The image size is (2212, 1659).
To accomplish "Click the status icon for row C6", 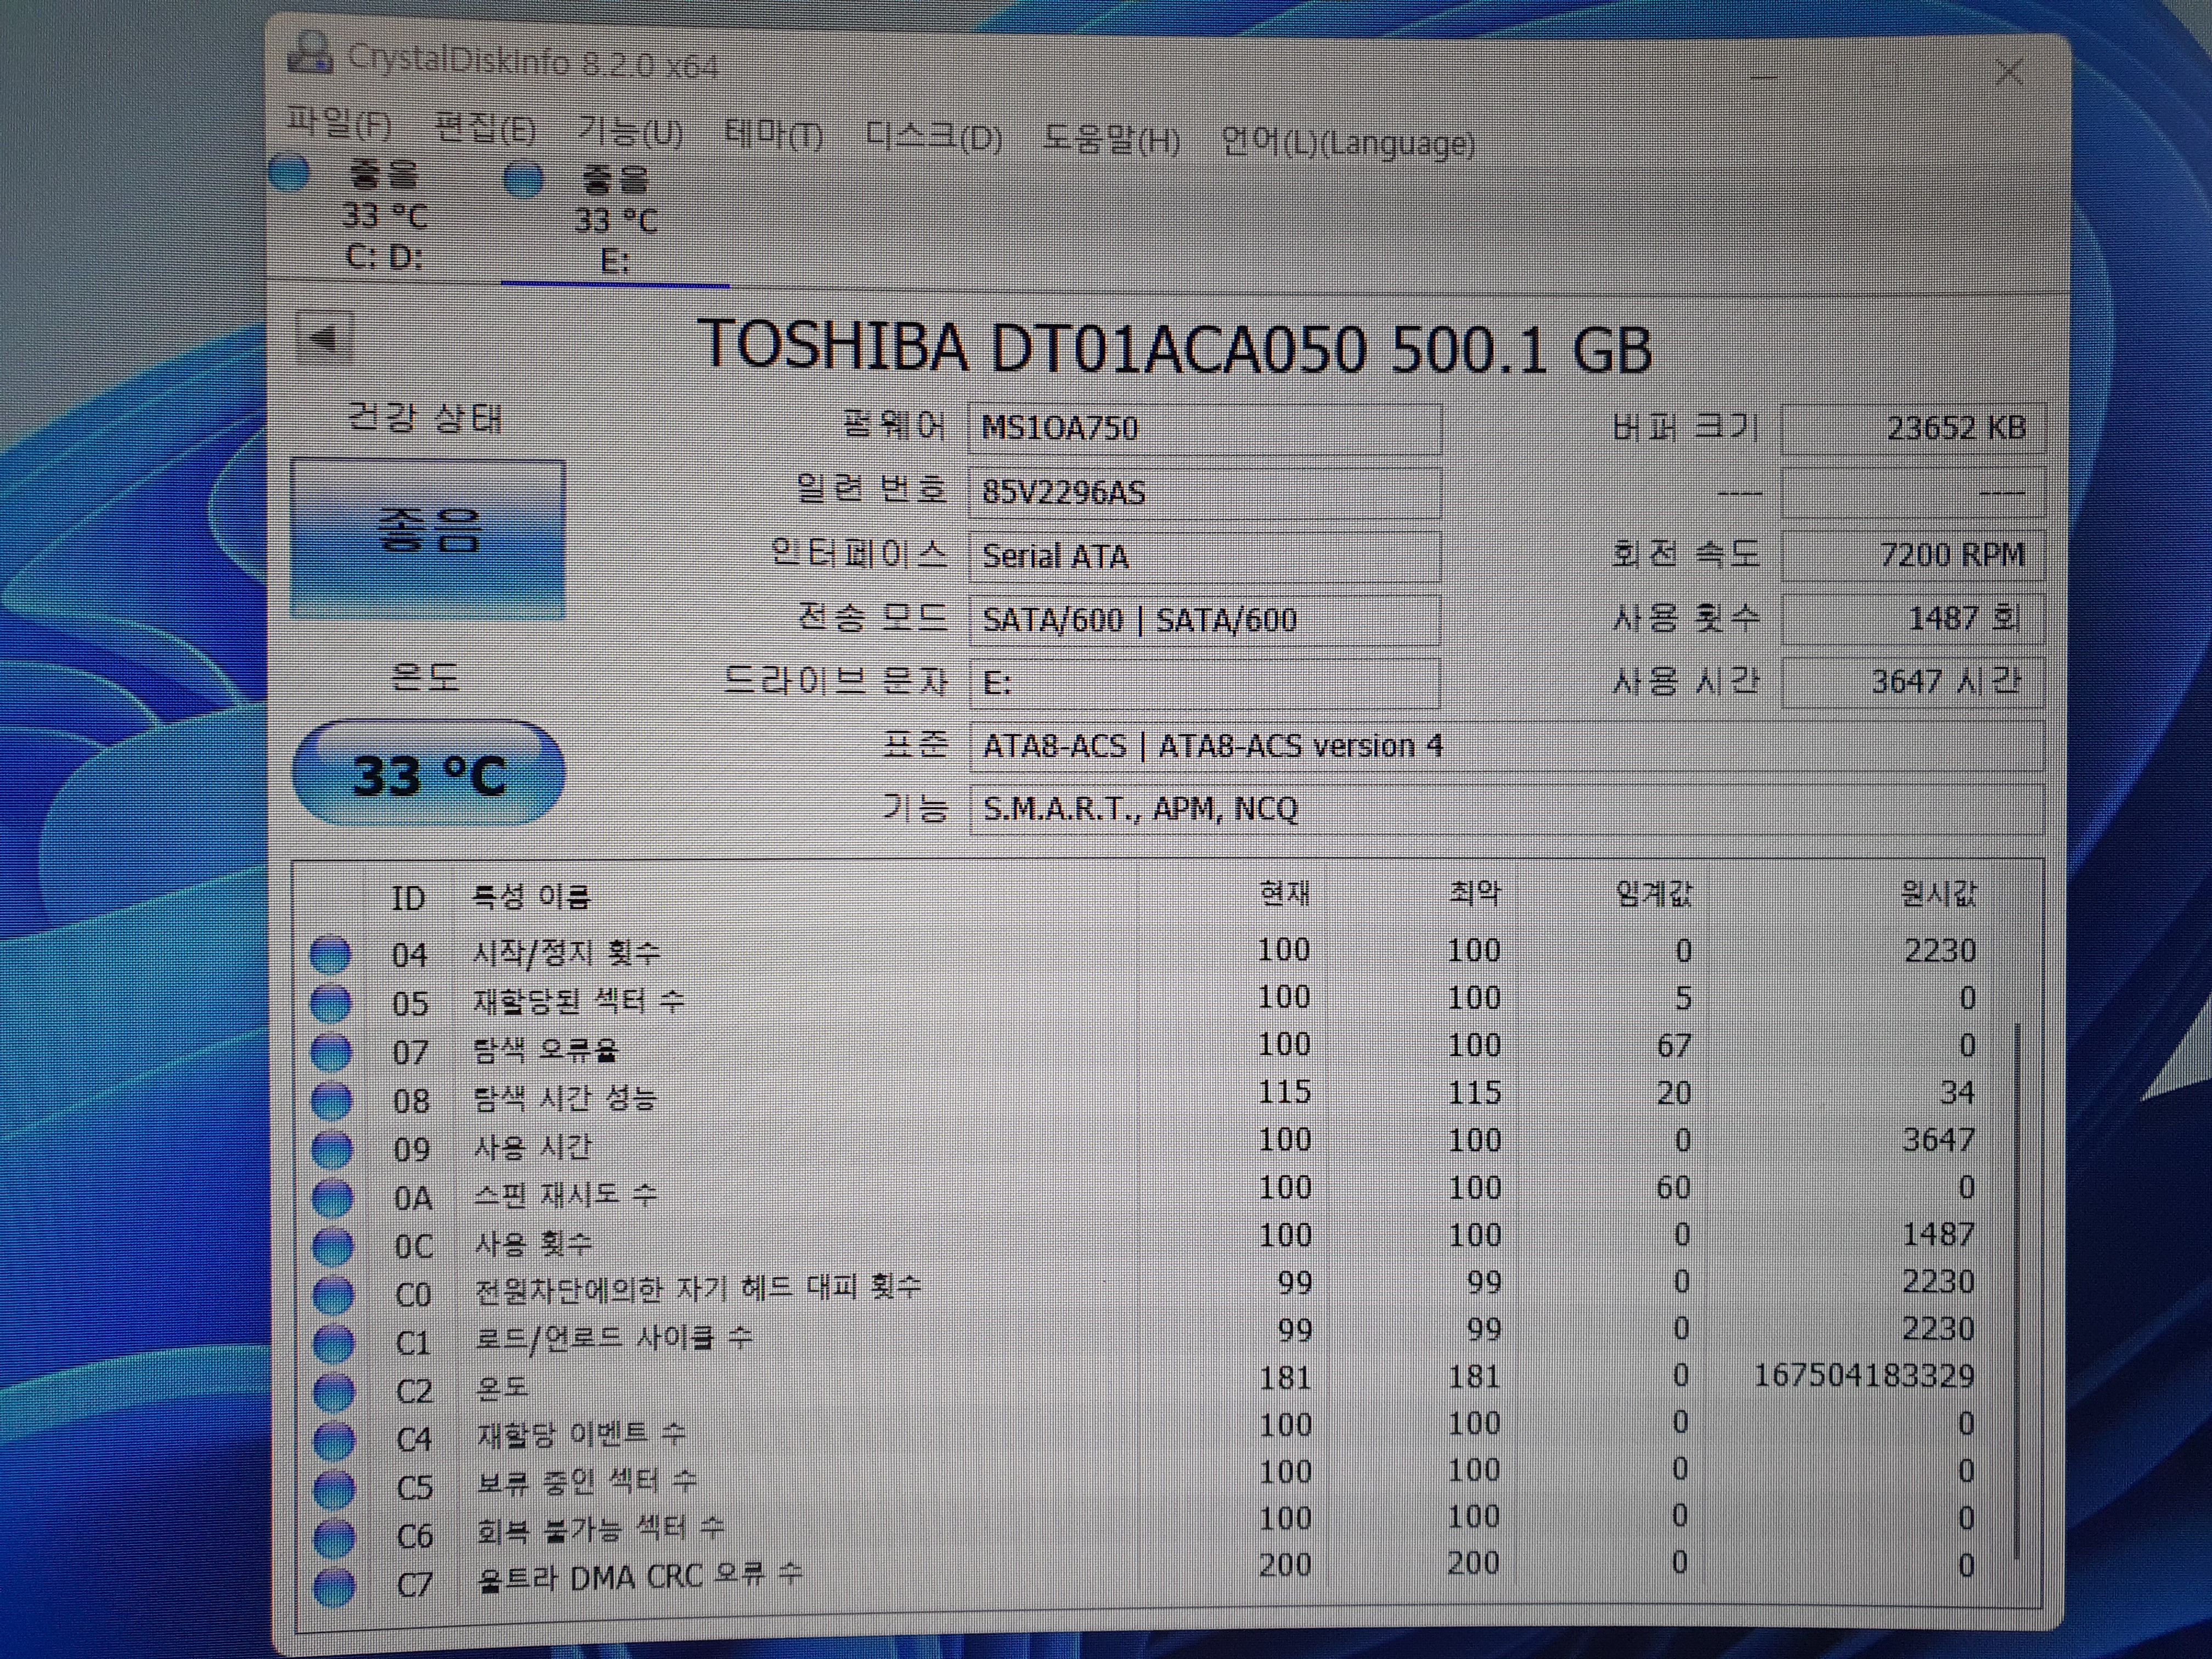I will tap(334, 1537).
